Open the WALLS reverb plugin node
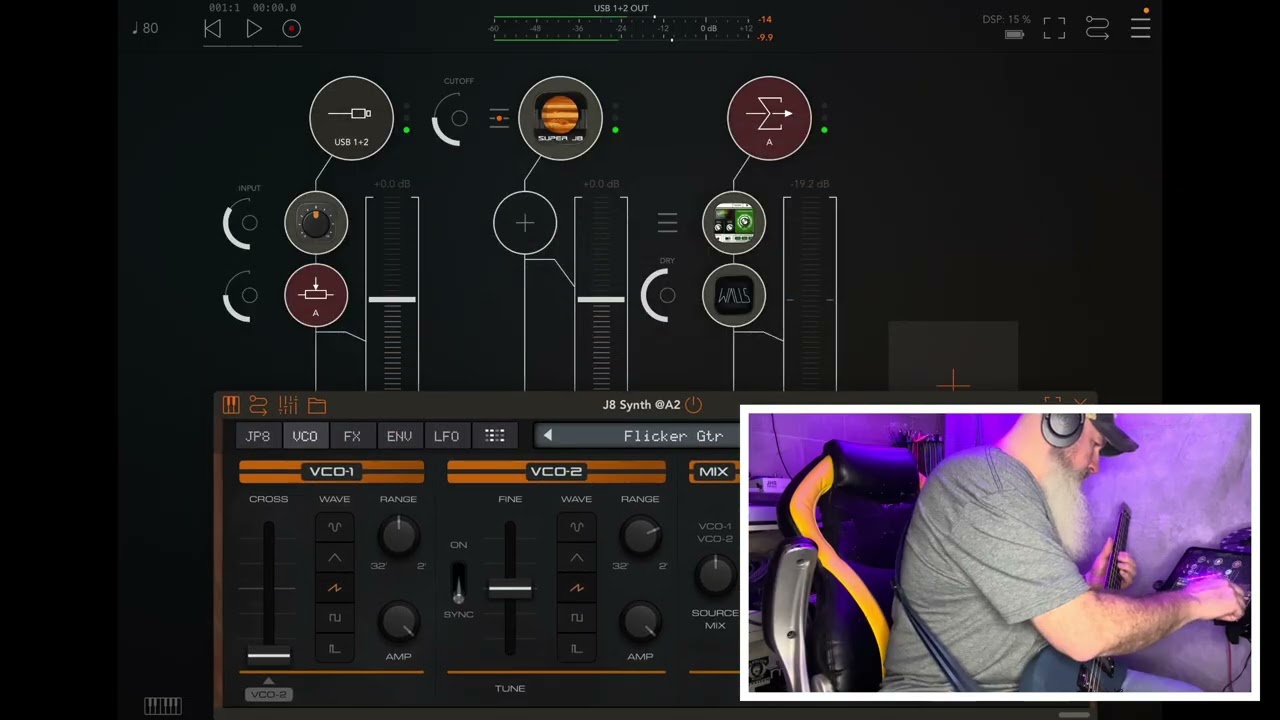This screenshot has height=720, width=1280. coord(734,295)
